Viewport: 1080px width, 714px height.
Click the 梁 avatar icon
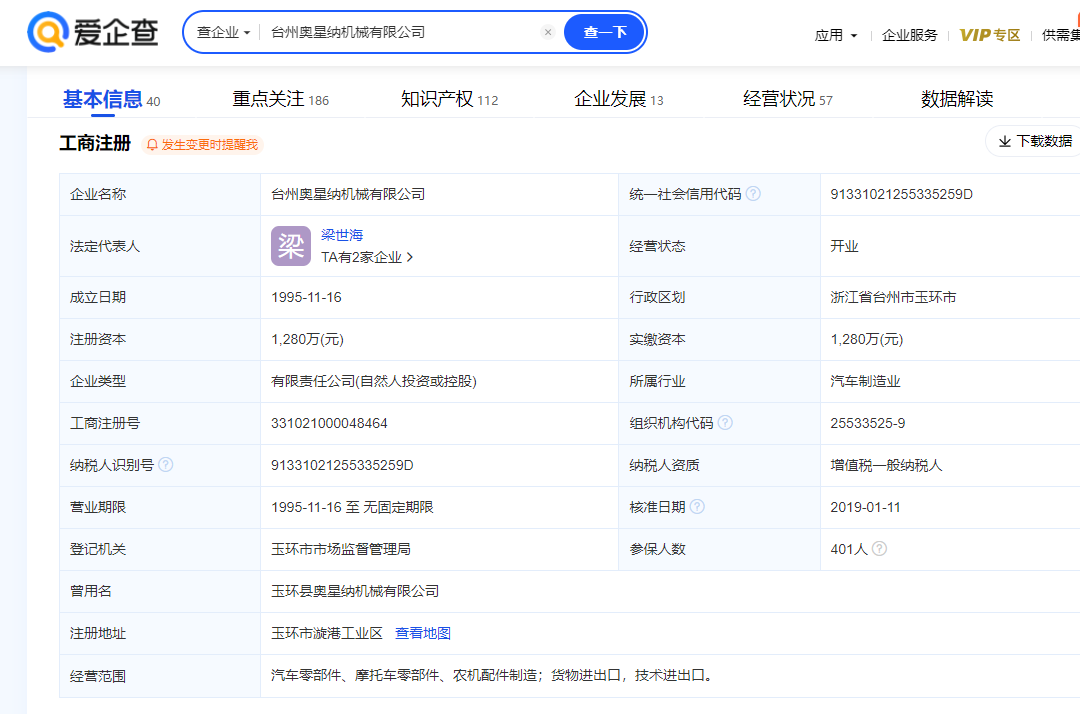coord(291,246)
